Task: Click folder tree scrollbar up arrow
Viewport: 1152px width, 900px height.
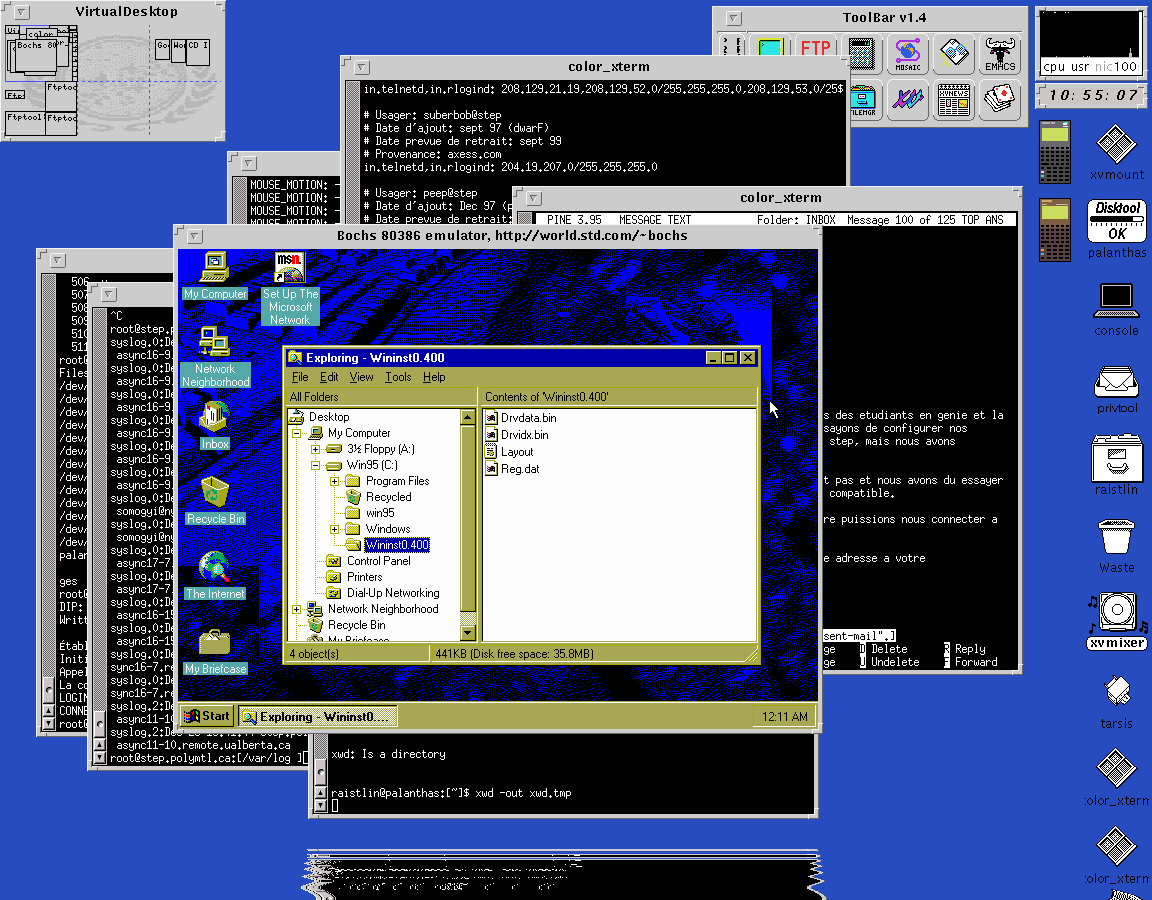Action: tap(467, 417)
